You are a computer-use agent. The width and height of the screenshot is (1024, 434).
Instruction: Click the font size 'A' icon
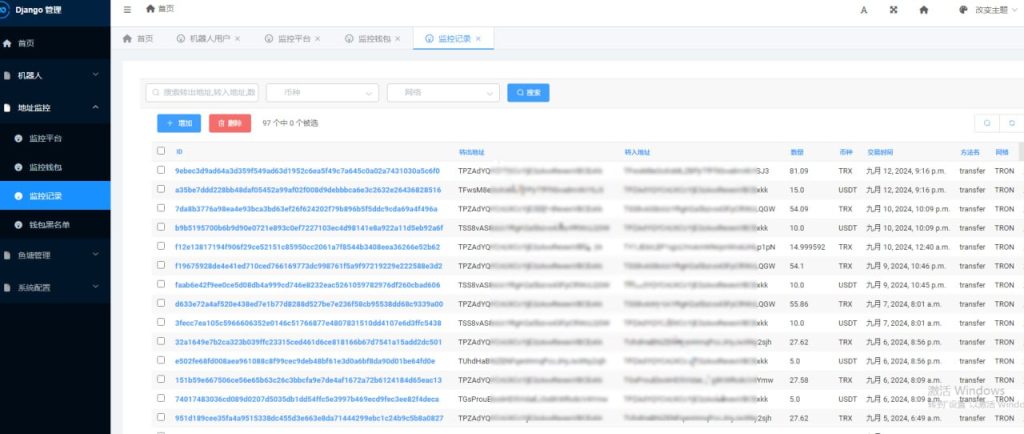click(864, 9)
